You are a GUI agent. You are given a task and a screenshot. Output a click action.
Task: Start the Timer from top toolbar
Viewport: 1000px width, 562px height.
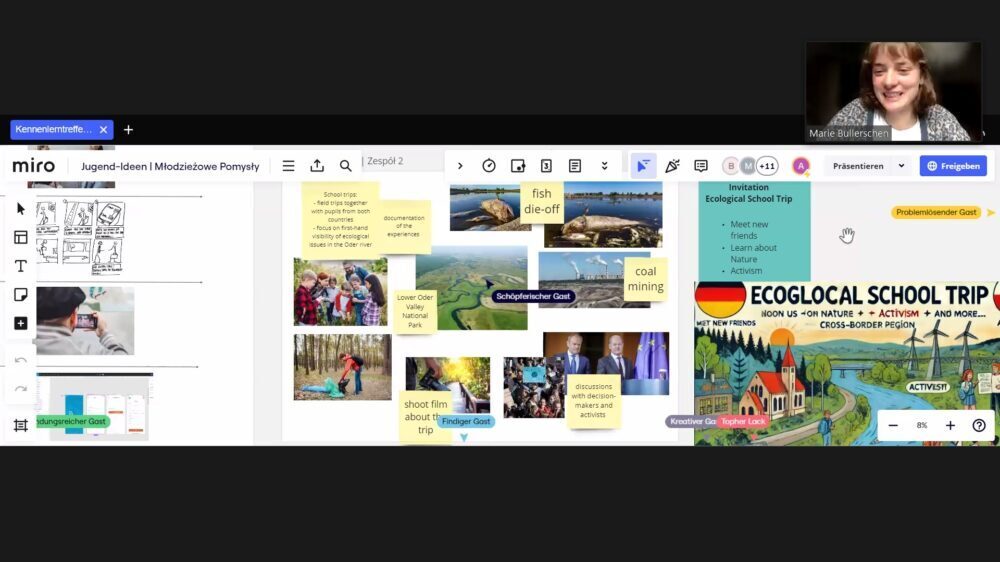(x=489, y=166)
